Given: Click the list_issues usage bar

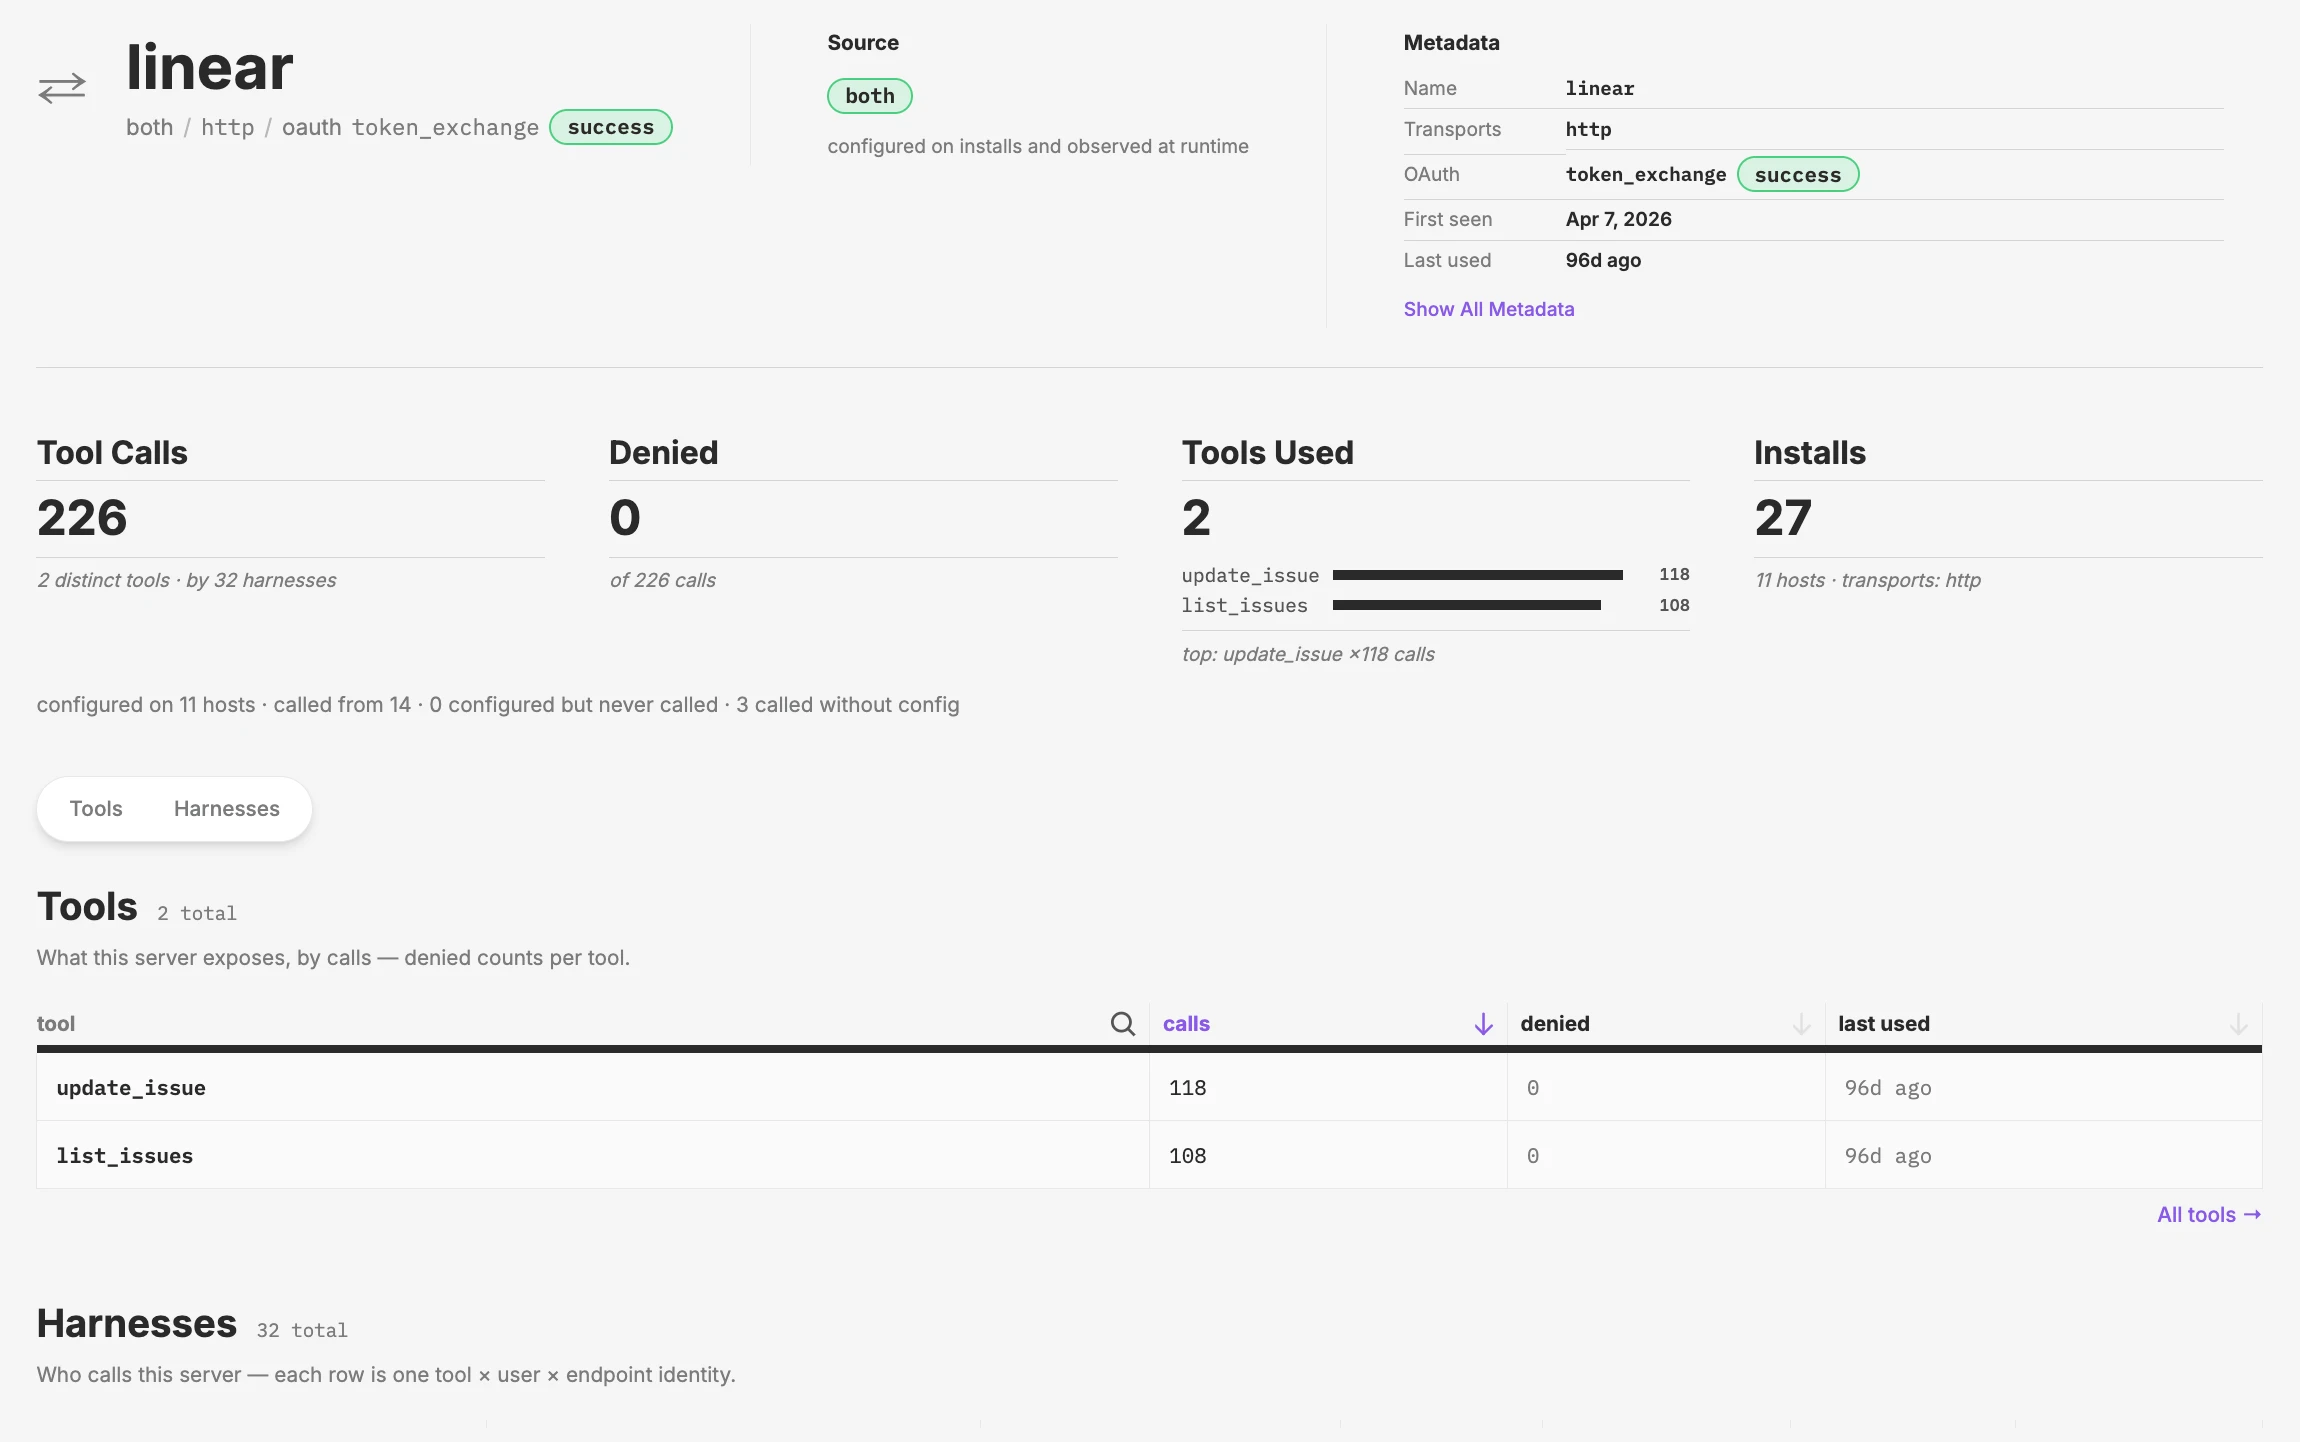Looking at the screenshot, I should click(1467, 605).
